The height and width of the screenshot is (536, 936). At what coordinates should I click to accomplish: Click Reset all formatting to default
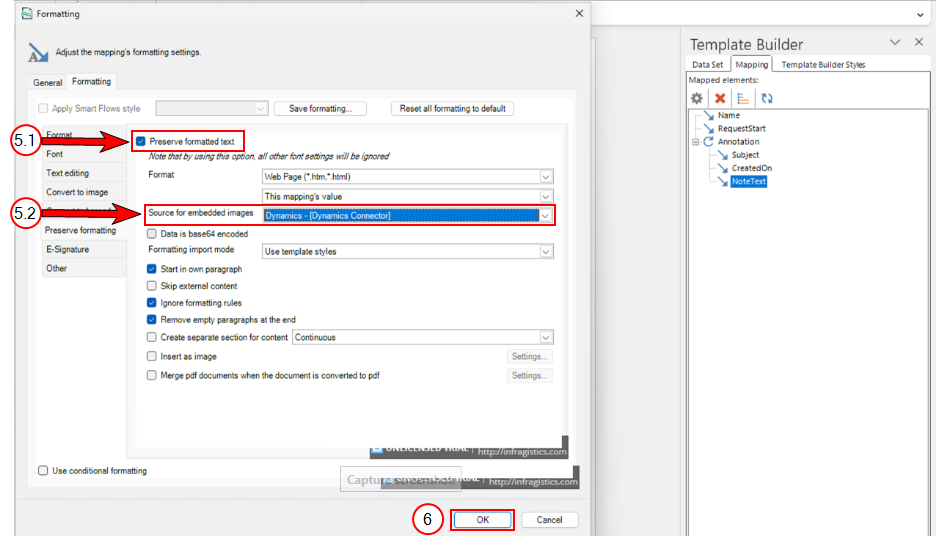click(452, 109)
